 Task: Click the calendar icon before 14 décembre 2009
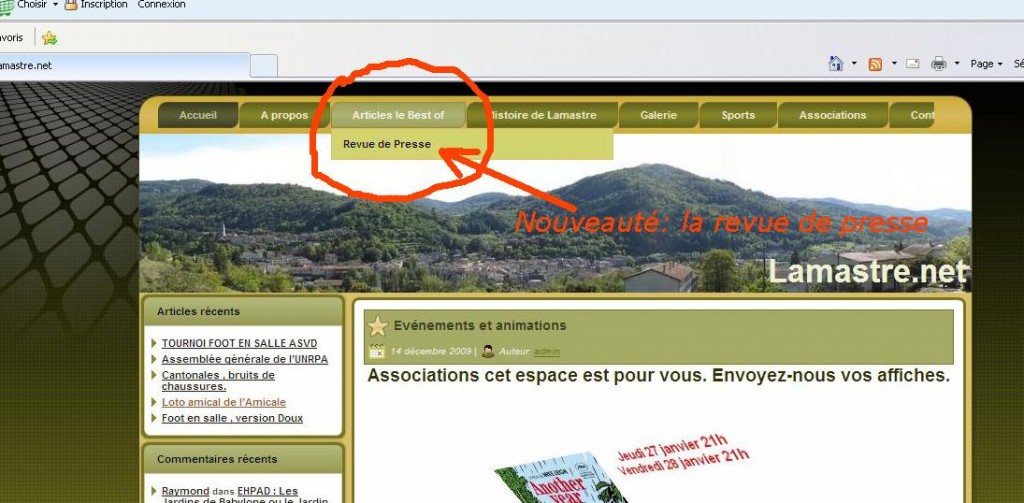tap(376, 351)
